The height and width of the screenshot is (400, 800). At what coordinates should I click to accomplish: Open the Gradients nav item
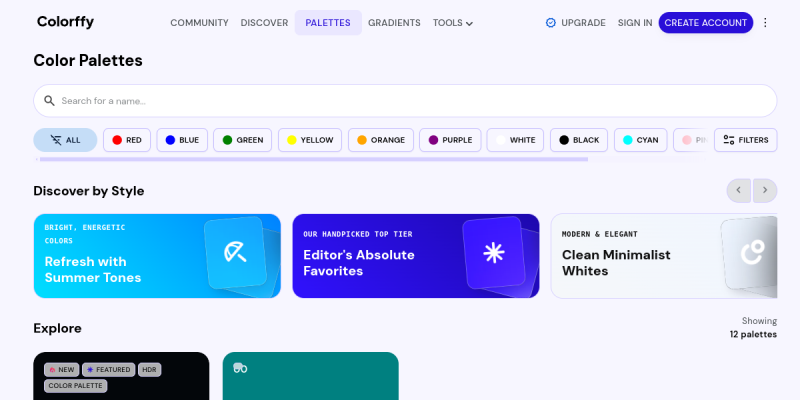(394, 23)
